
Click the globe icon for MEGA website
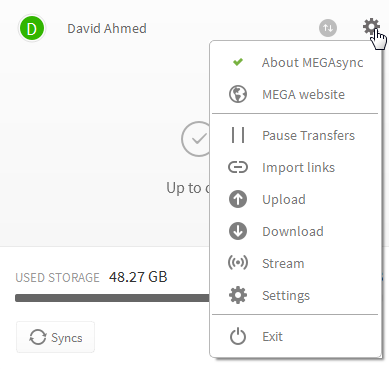click(x=238, y=94)
